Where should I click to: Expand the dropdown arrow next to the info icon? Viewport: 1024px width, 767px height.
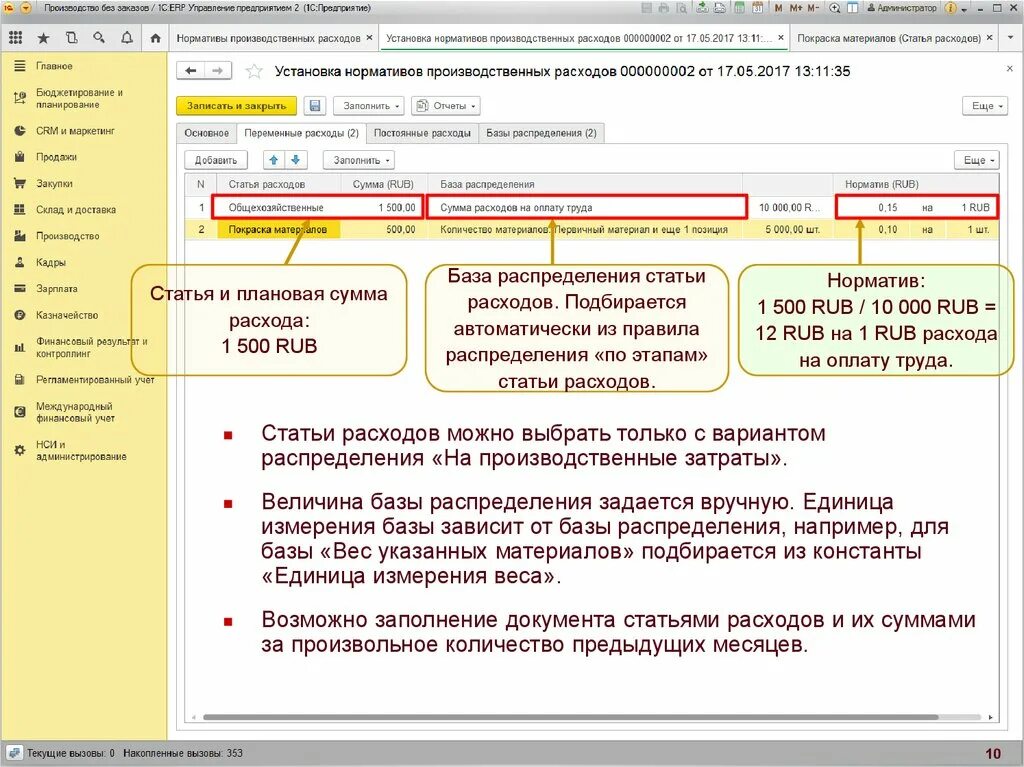[x=965, y=10]
